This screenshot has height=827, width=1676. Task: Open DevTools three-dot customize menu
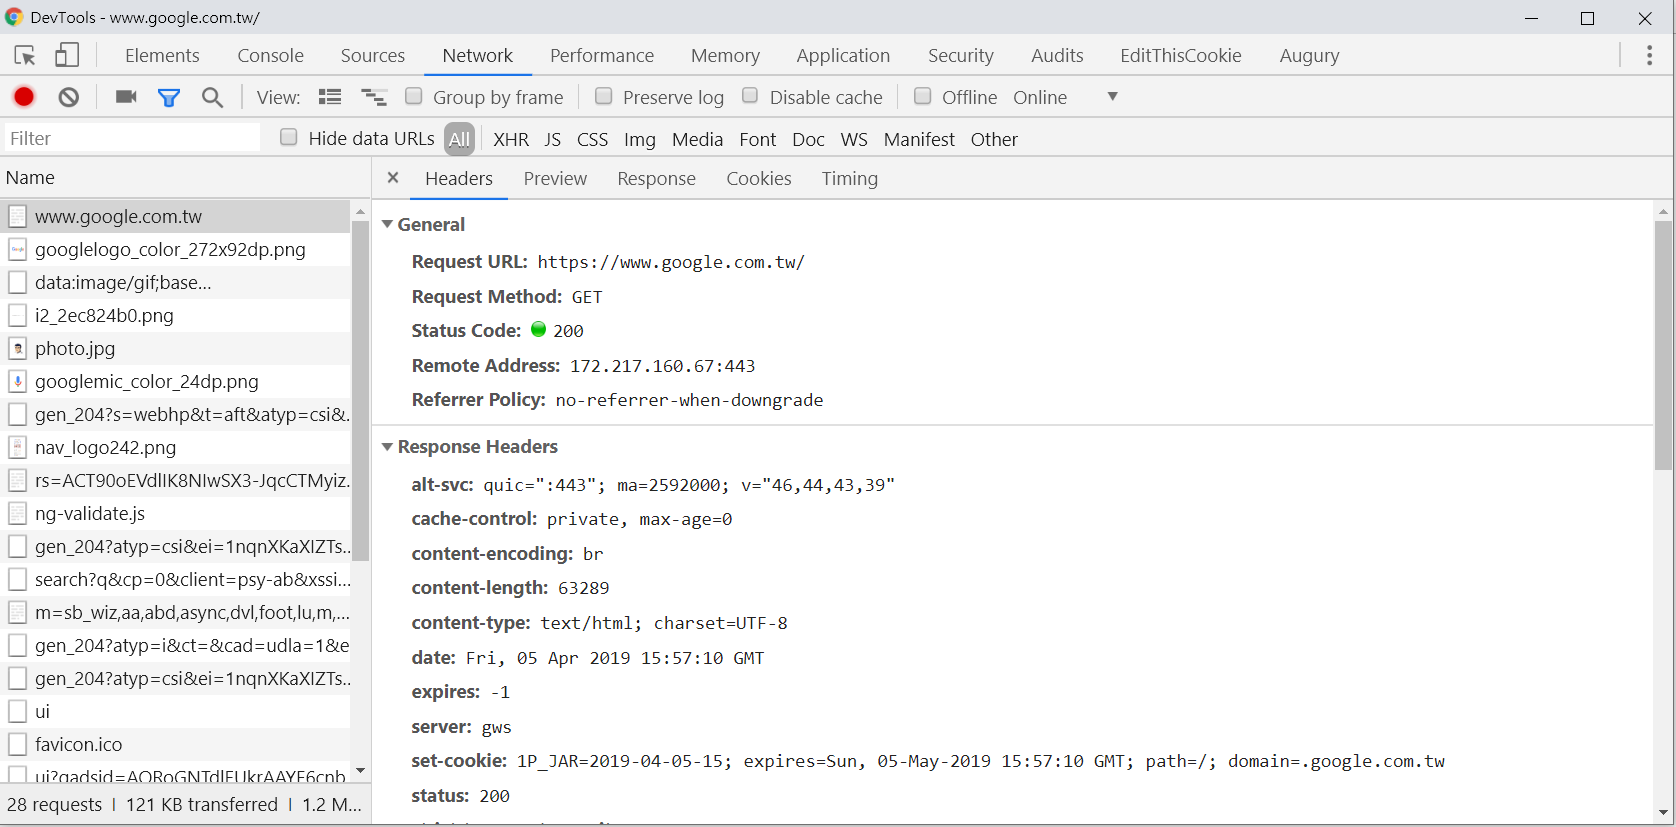1649,55
